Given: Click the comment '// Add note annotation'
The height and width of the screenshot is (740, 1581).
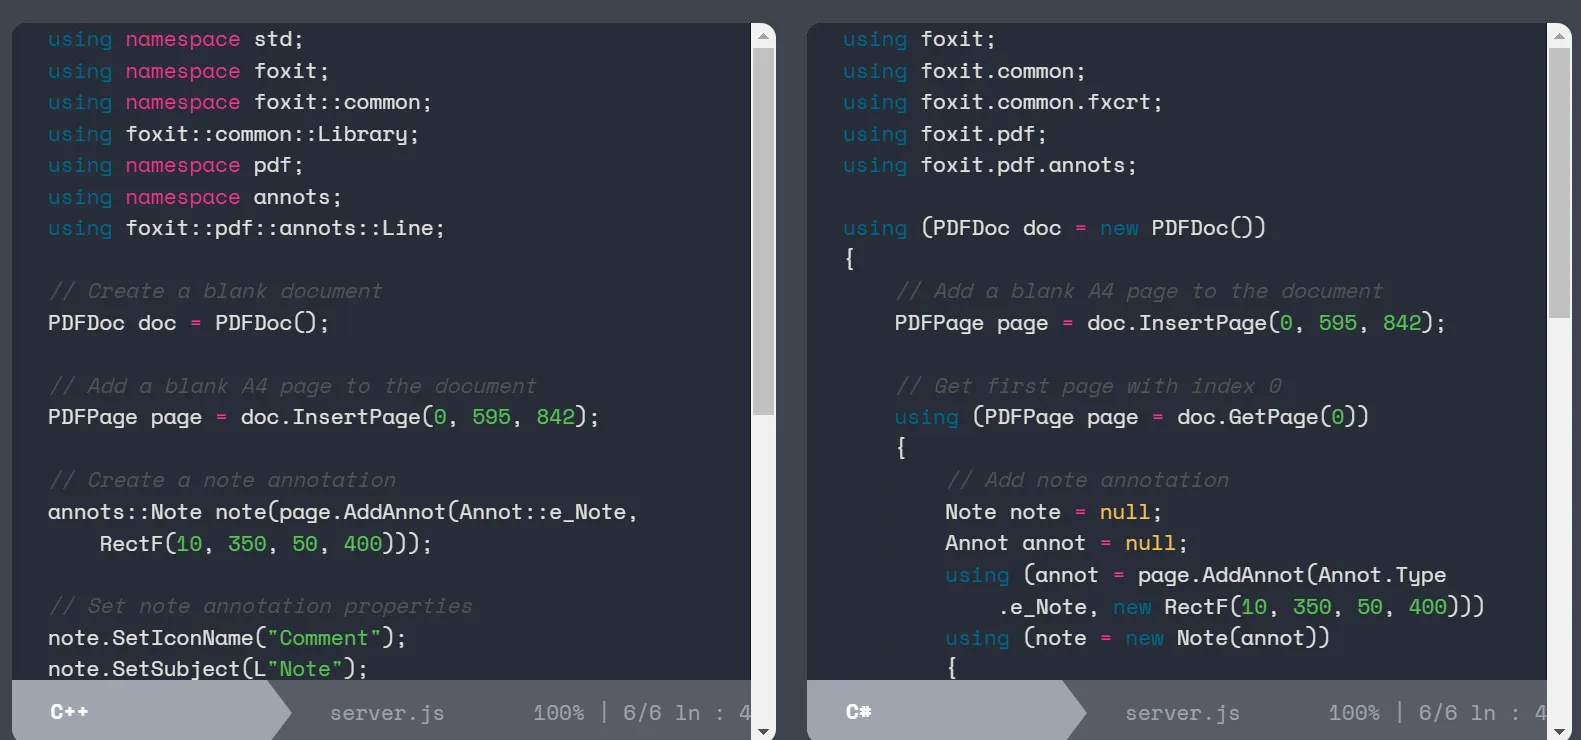Looking at the screenshot, I should coord(1087,481).
